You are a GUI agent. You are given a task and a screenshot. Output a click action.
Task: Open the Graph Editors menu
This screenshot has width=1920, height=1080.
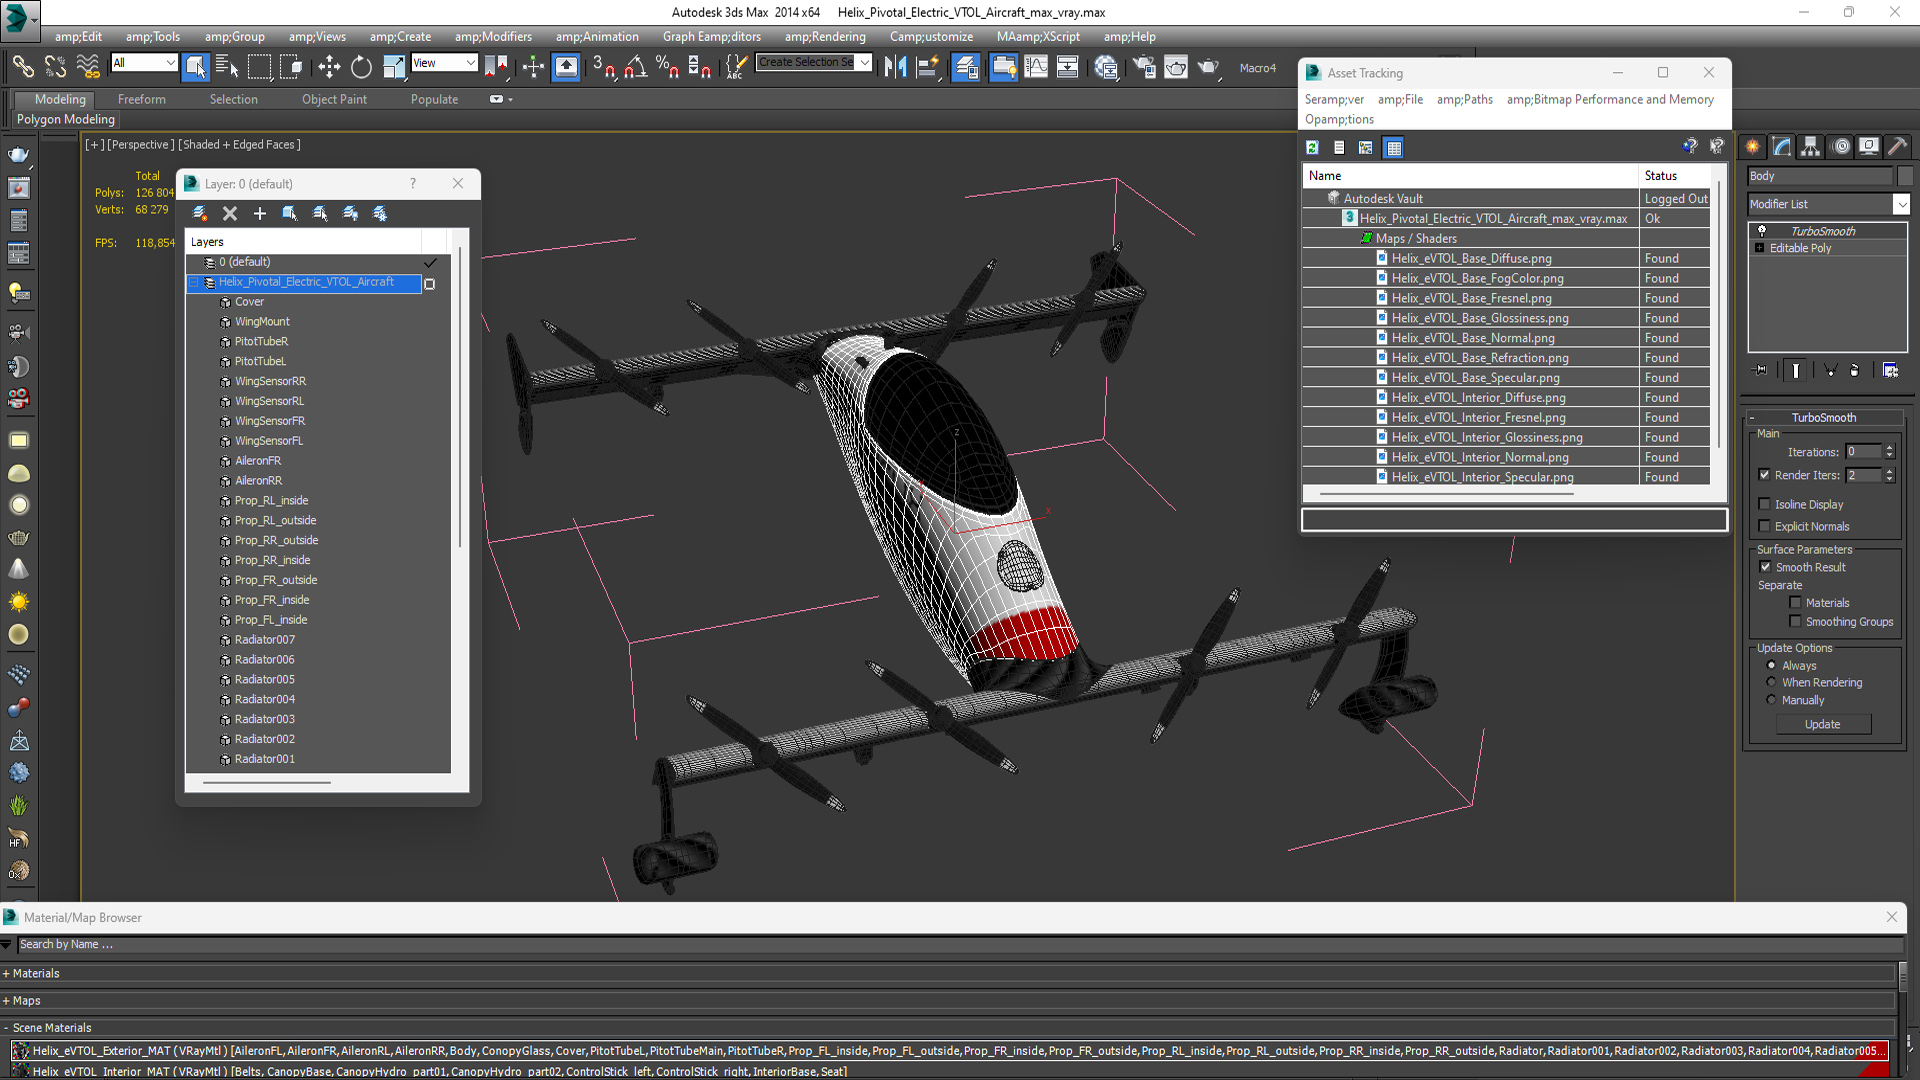point(711,37)
